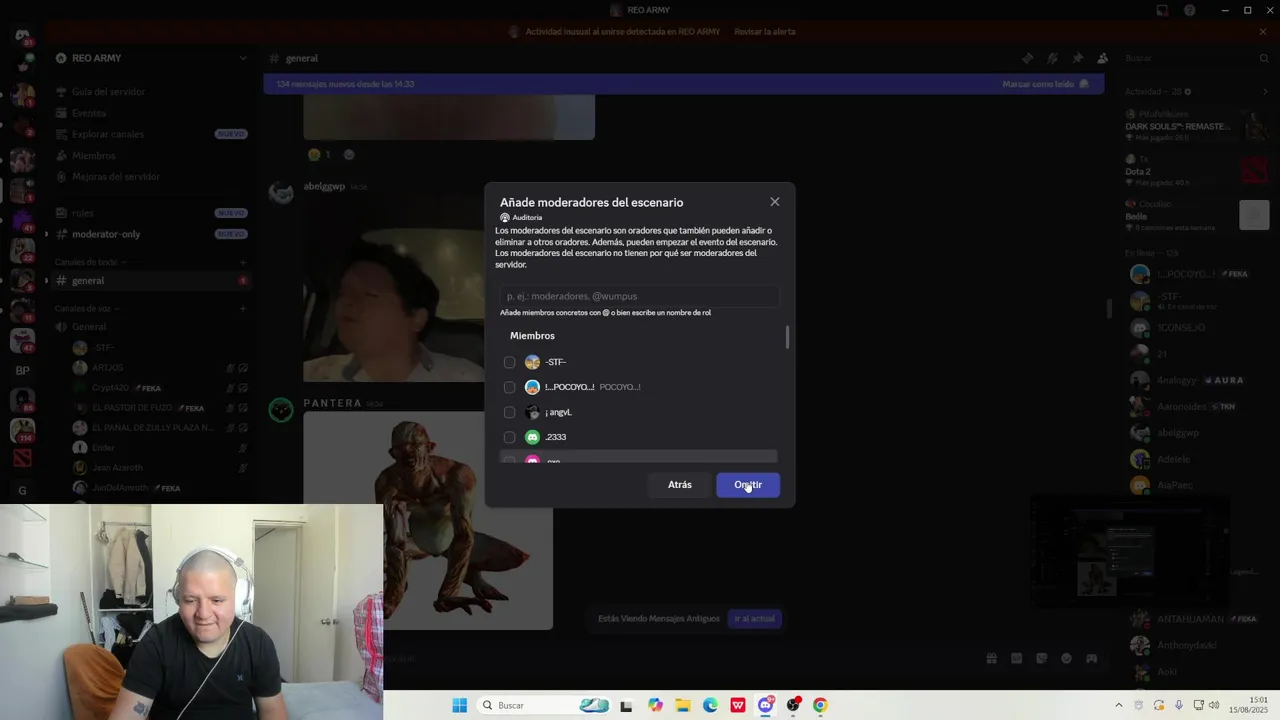The height and width of the screenshot is (720, 1280).
Task: Open the Eventos section
Action: (x=89, y=113)
